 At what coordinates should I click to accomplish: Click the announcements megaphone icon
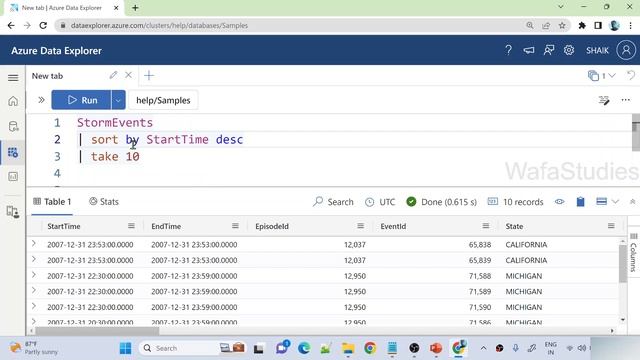[529, 50]
